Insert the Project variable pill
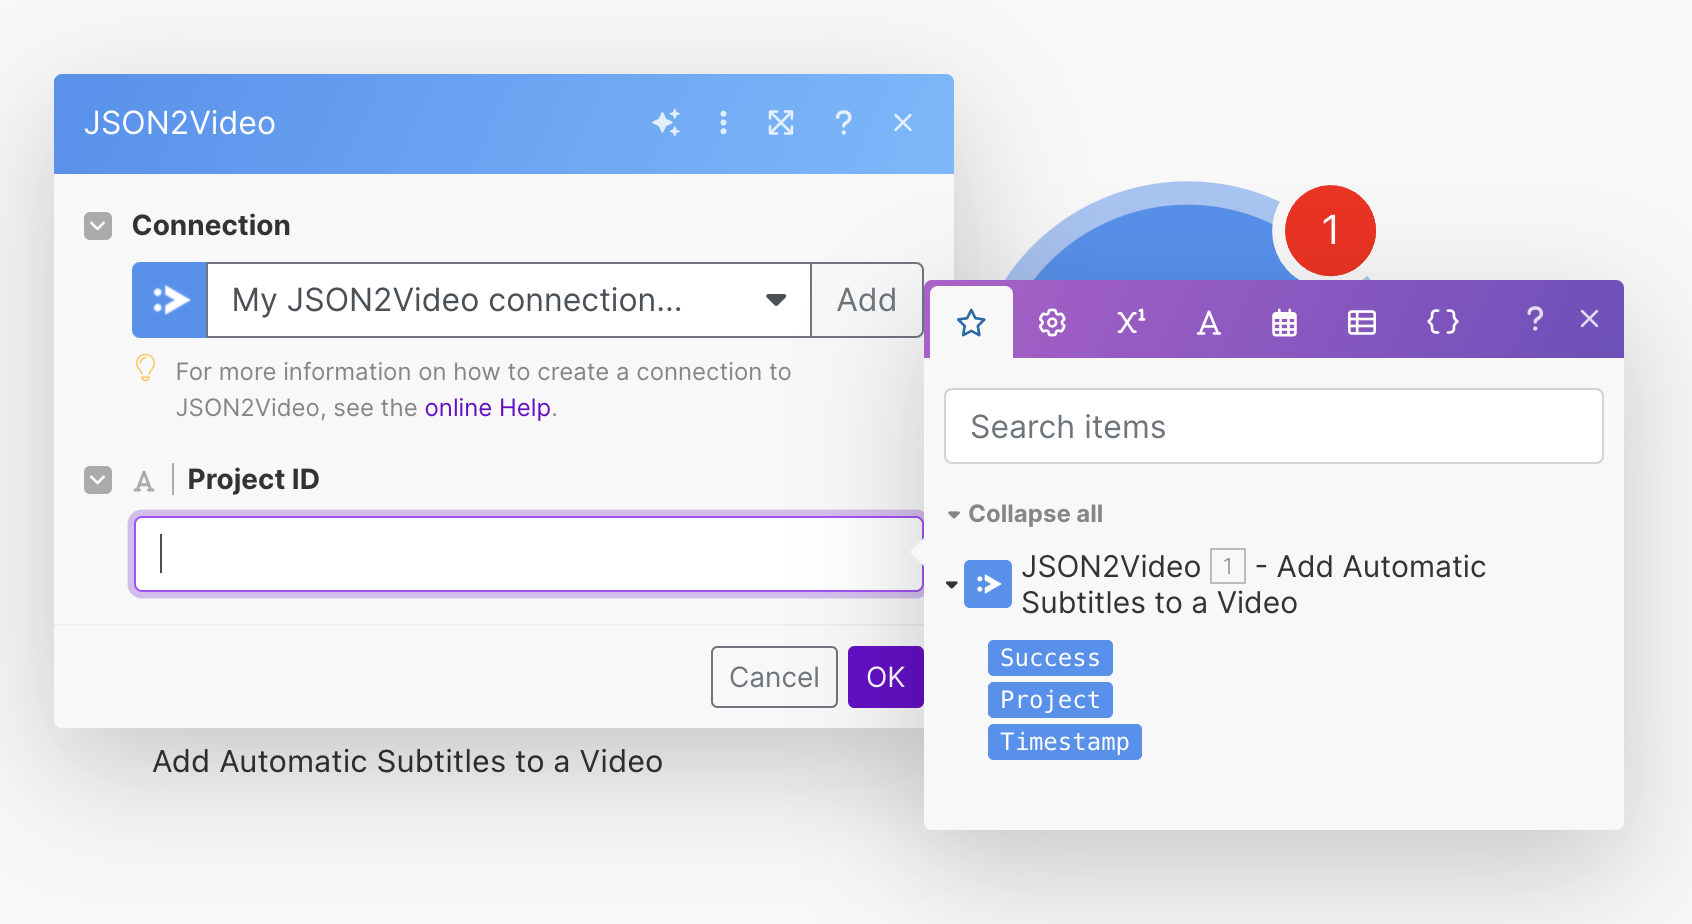 pyautogui.click(x=1050, y=700)
